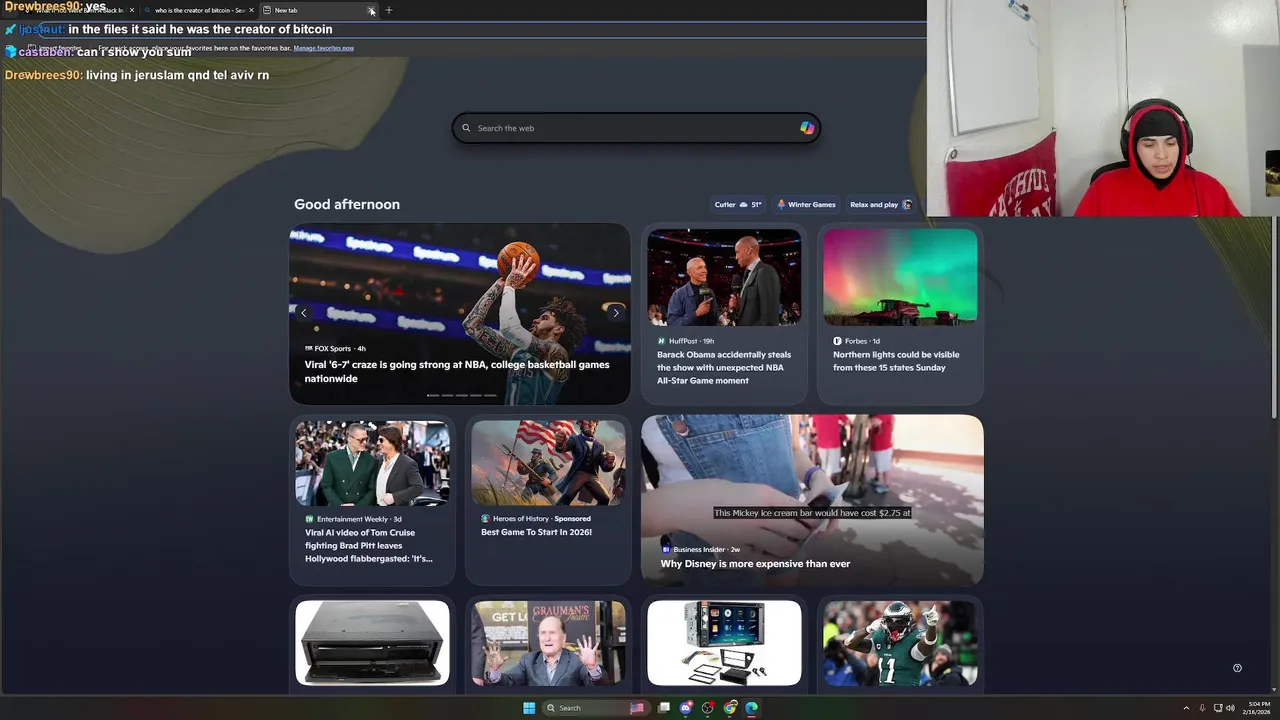Click the Entertainment Weekly source icon
This screenshot has width=1280, height=720.
click(x=309, y=519)
